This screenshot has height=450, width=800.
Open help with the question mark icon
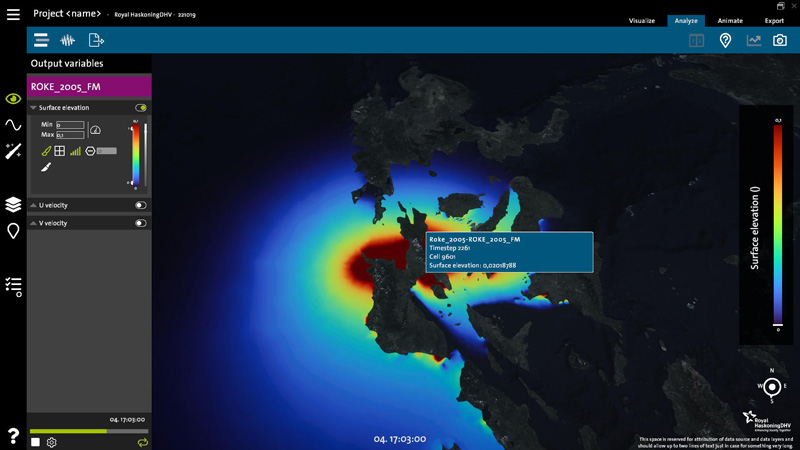pyautogui.click(x=13, y=436)
